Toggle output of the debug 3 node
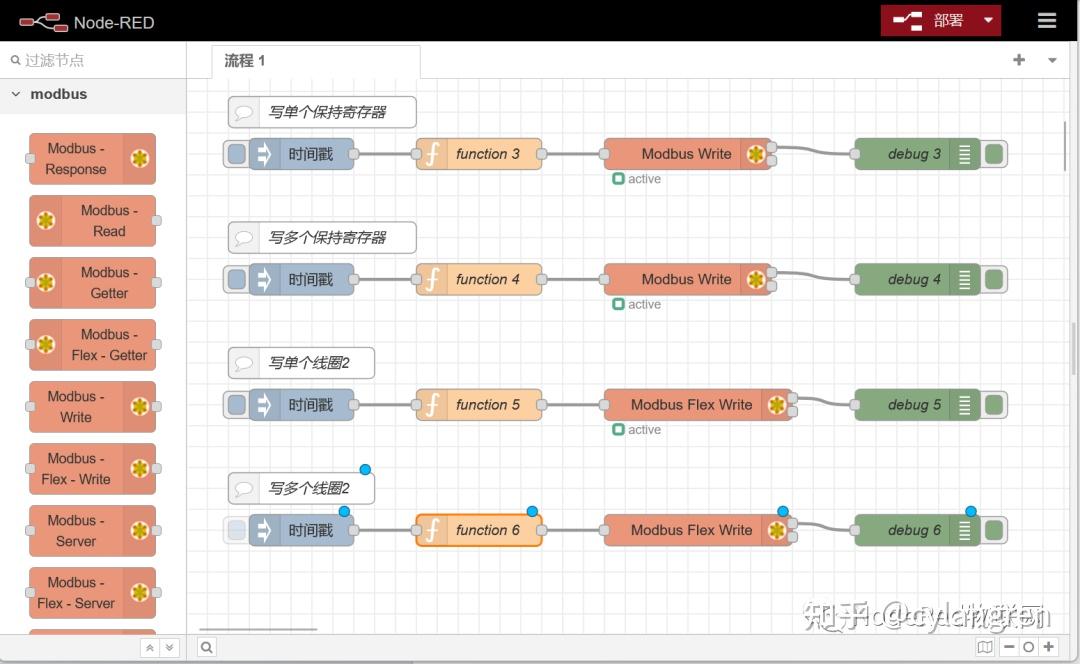The width and height of the screenshot is (1080, 664). 993,154
